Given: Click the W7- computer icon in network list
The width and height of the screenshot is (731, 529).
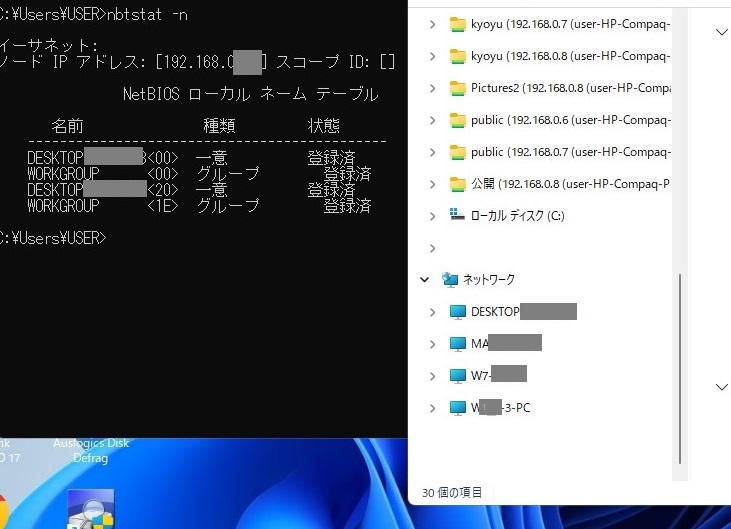Looking at the screenshot, I should click(x=458, y=376).
